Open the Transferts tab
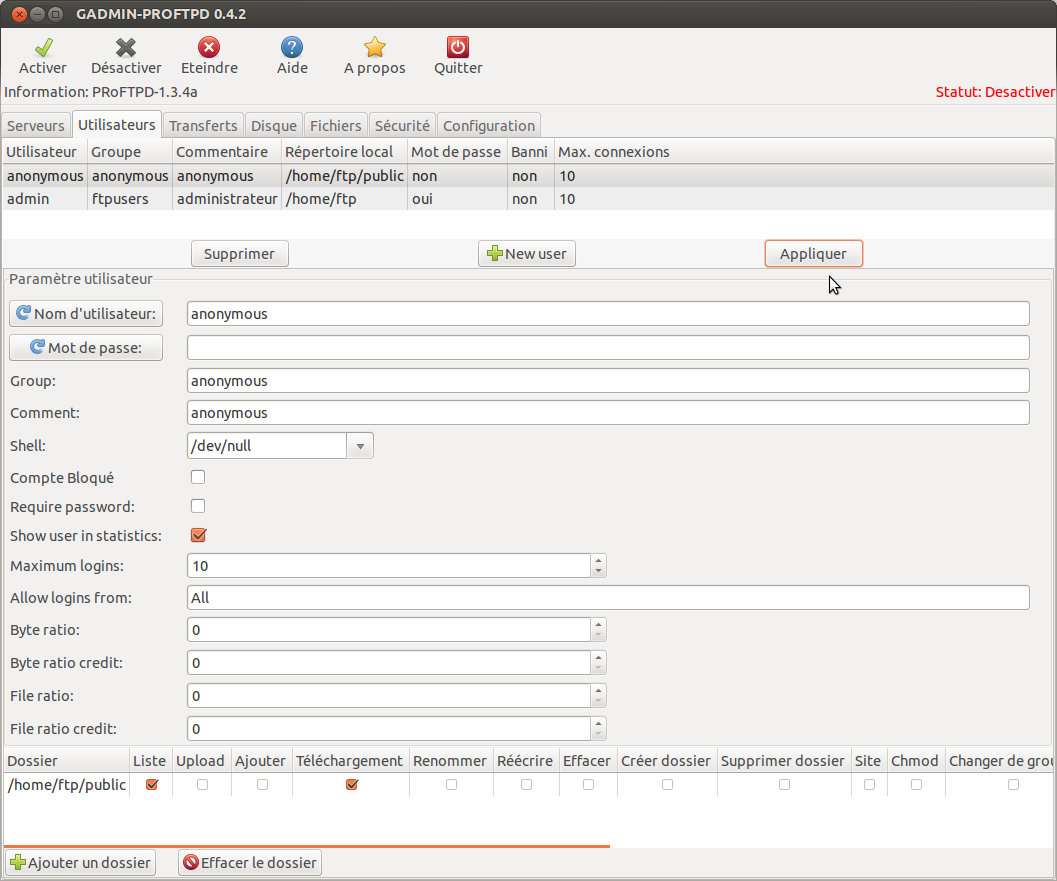1057x881 pixels. 203,126
